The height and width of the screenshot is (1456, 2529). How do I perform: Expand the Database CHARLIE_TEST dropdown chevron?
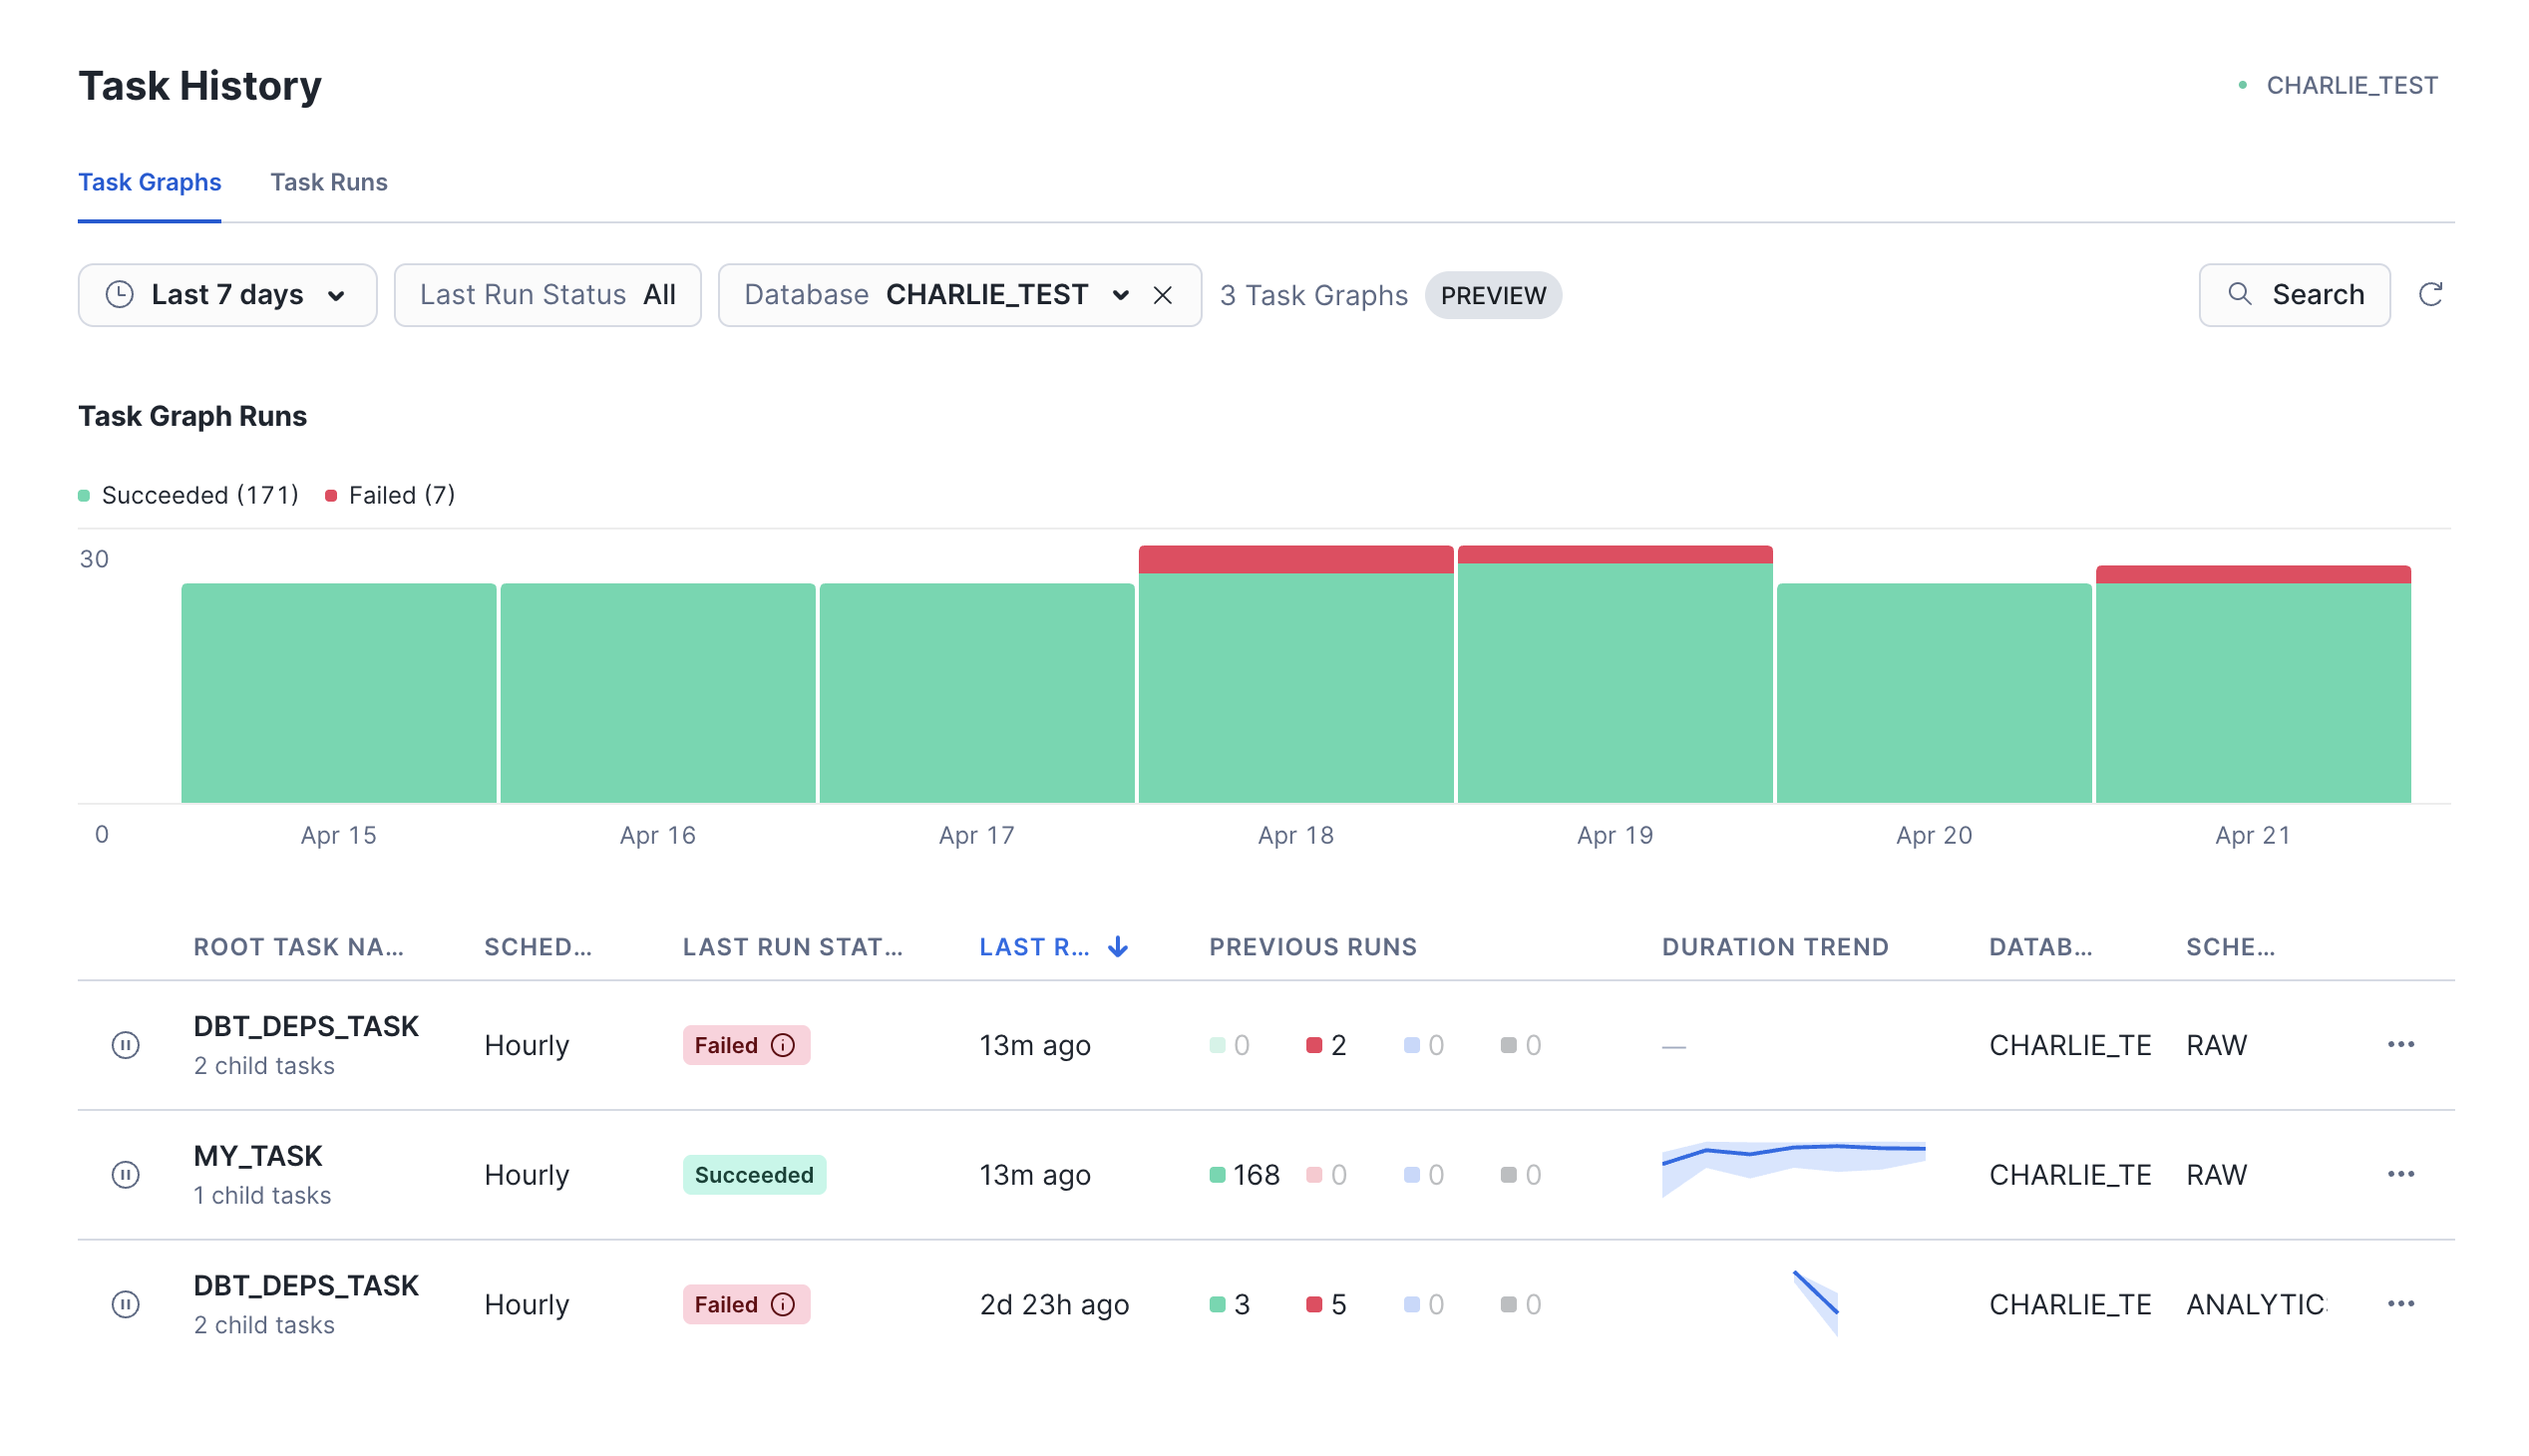1120,295
